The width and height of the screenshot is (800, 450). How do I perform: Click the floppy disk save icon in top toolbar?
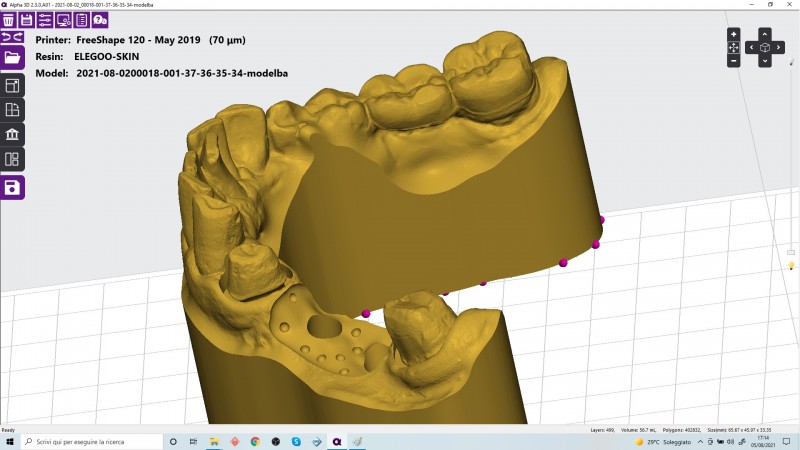point(27,20)
